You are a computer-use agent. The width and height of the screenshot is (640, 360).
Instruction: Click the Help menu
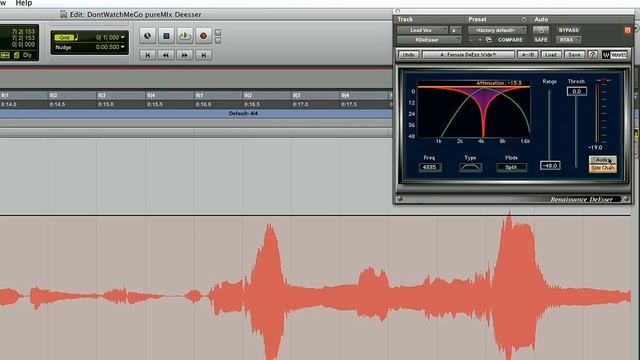point(24,3)
